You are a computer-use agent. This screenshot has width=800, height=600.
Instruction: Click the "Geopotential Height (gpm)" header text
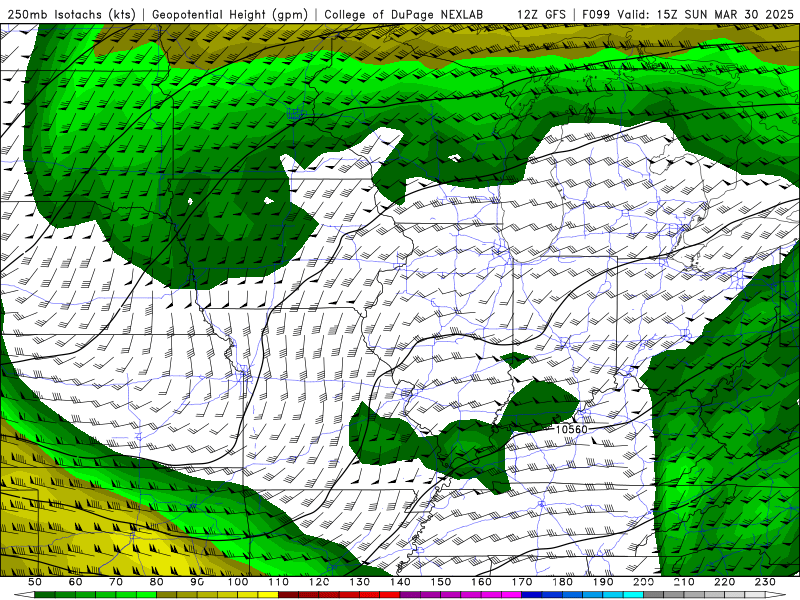coord(230,14)
